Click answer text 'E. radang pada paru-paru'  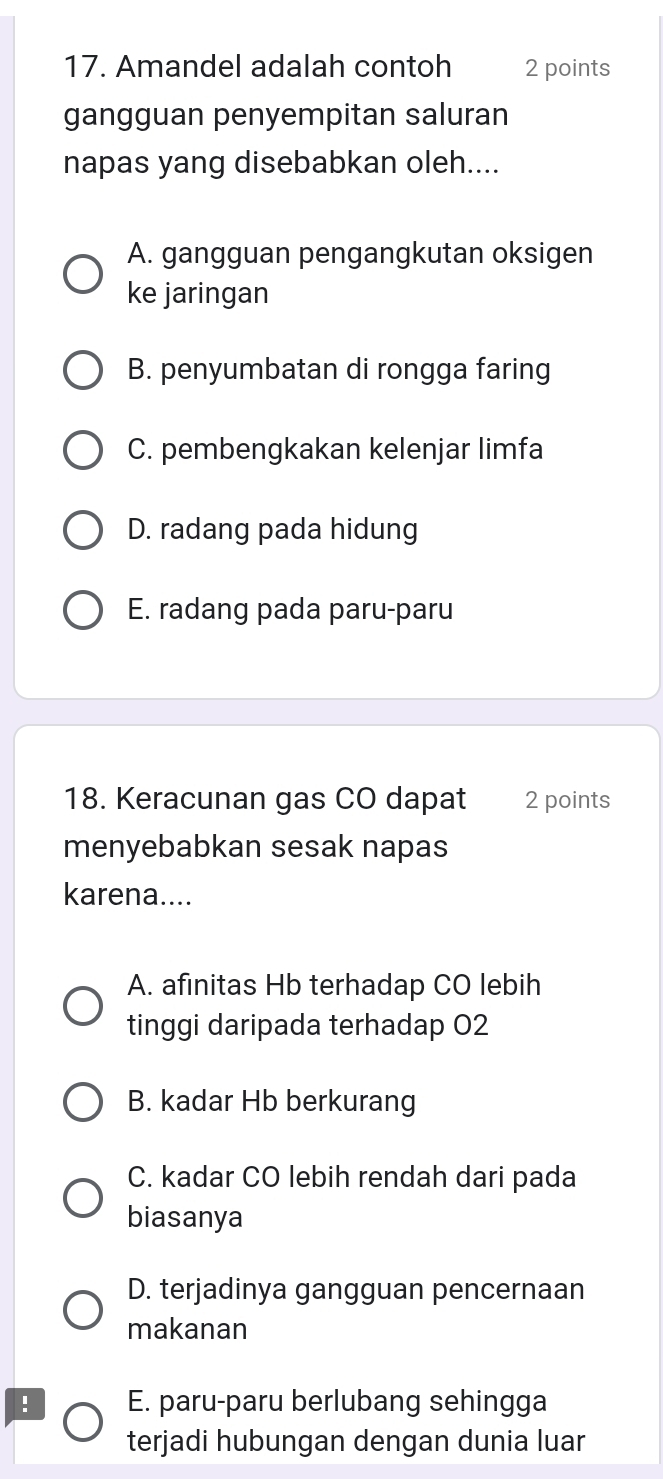290,609
